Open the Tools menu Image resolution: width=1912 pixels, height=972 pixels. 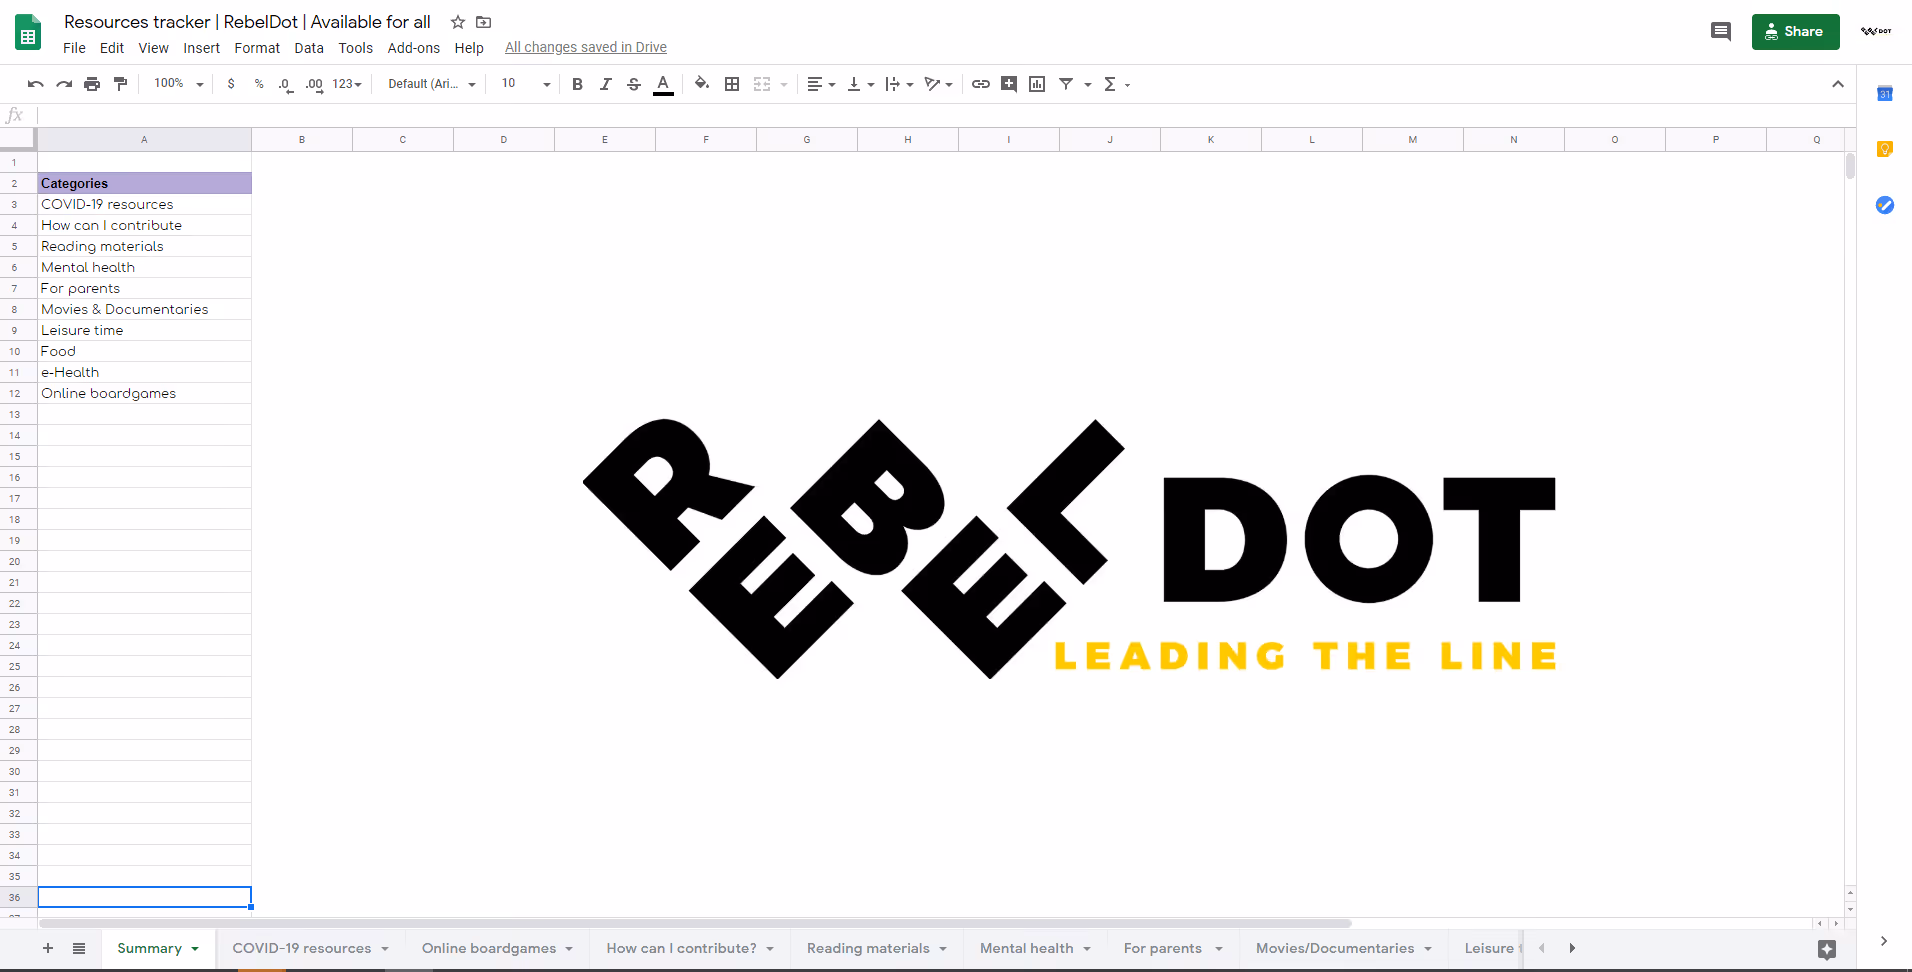coord(355,48)
